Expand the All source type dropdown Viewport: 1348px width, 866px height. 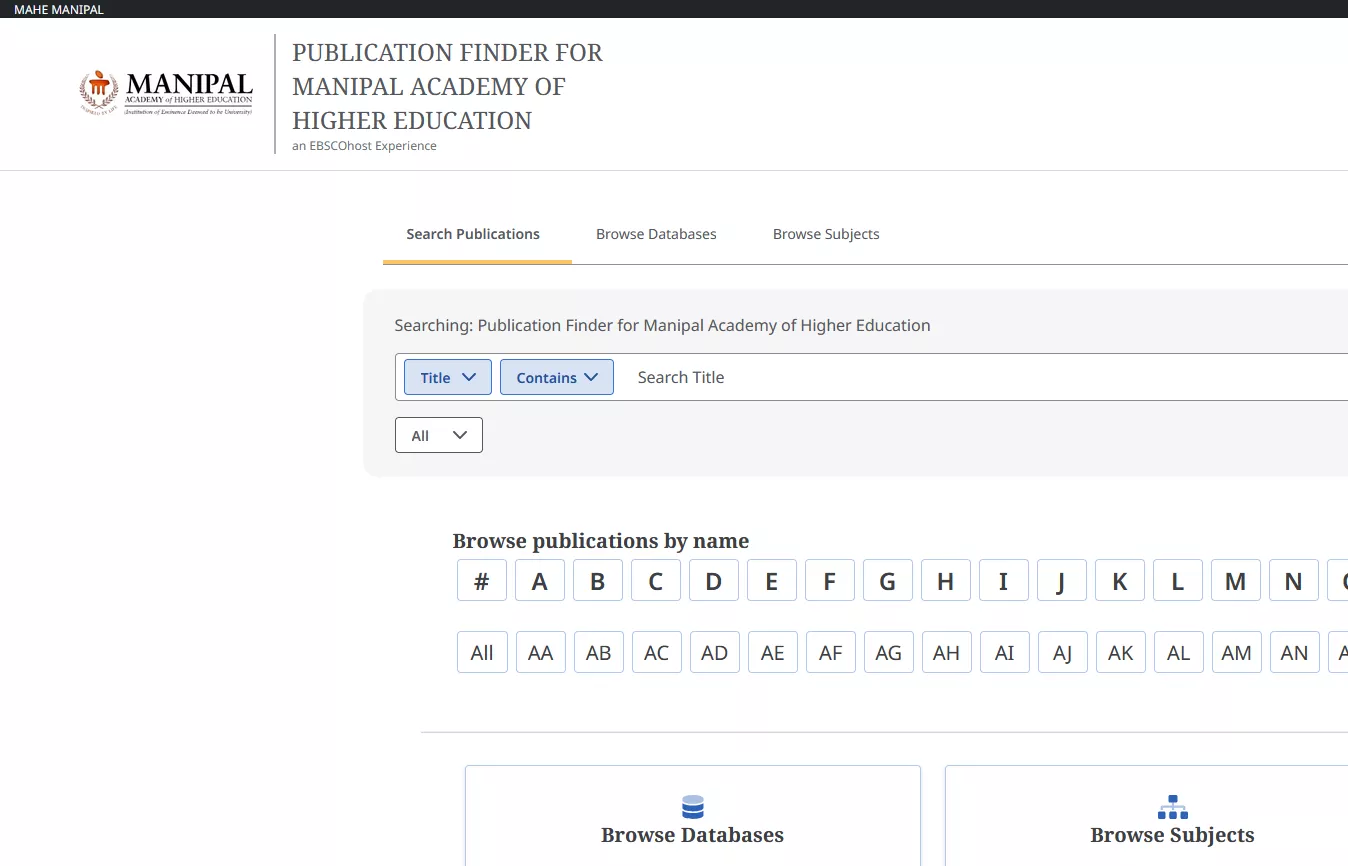click(438, 435)
